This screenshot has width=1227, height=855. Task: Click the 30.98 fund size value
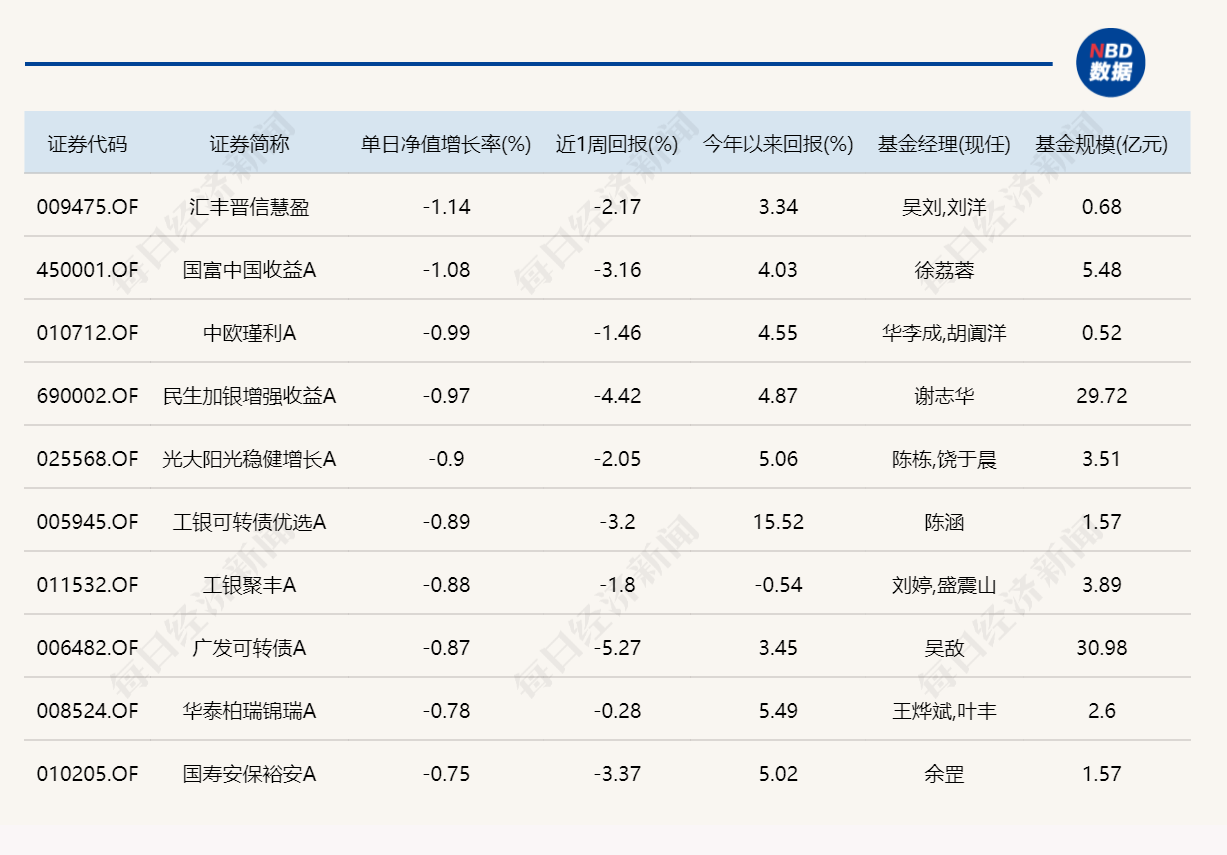(x=1101, y=648)
